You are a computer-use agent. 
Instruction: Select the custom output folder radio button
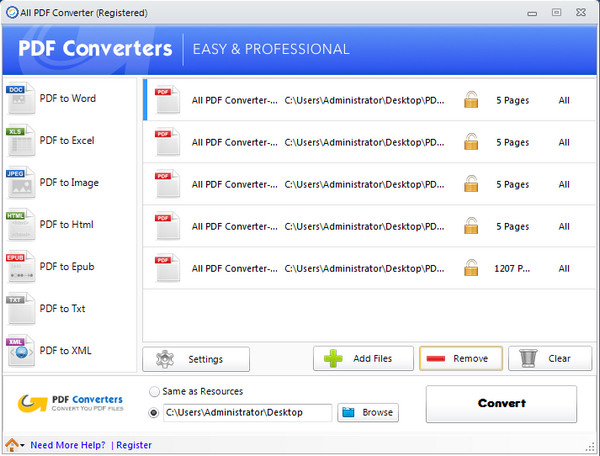click(154, 413)
